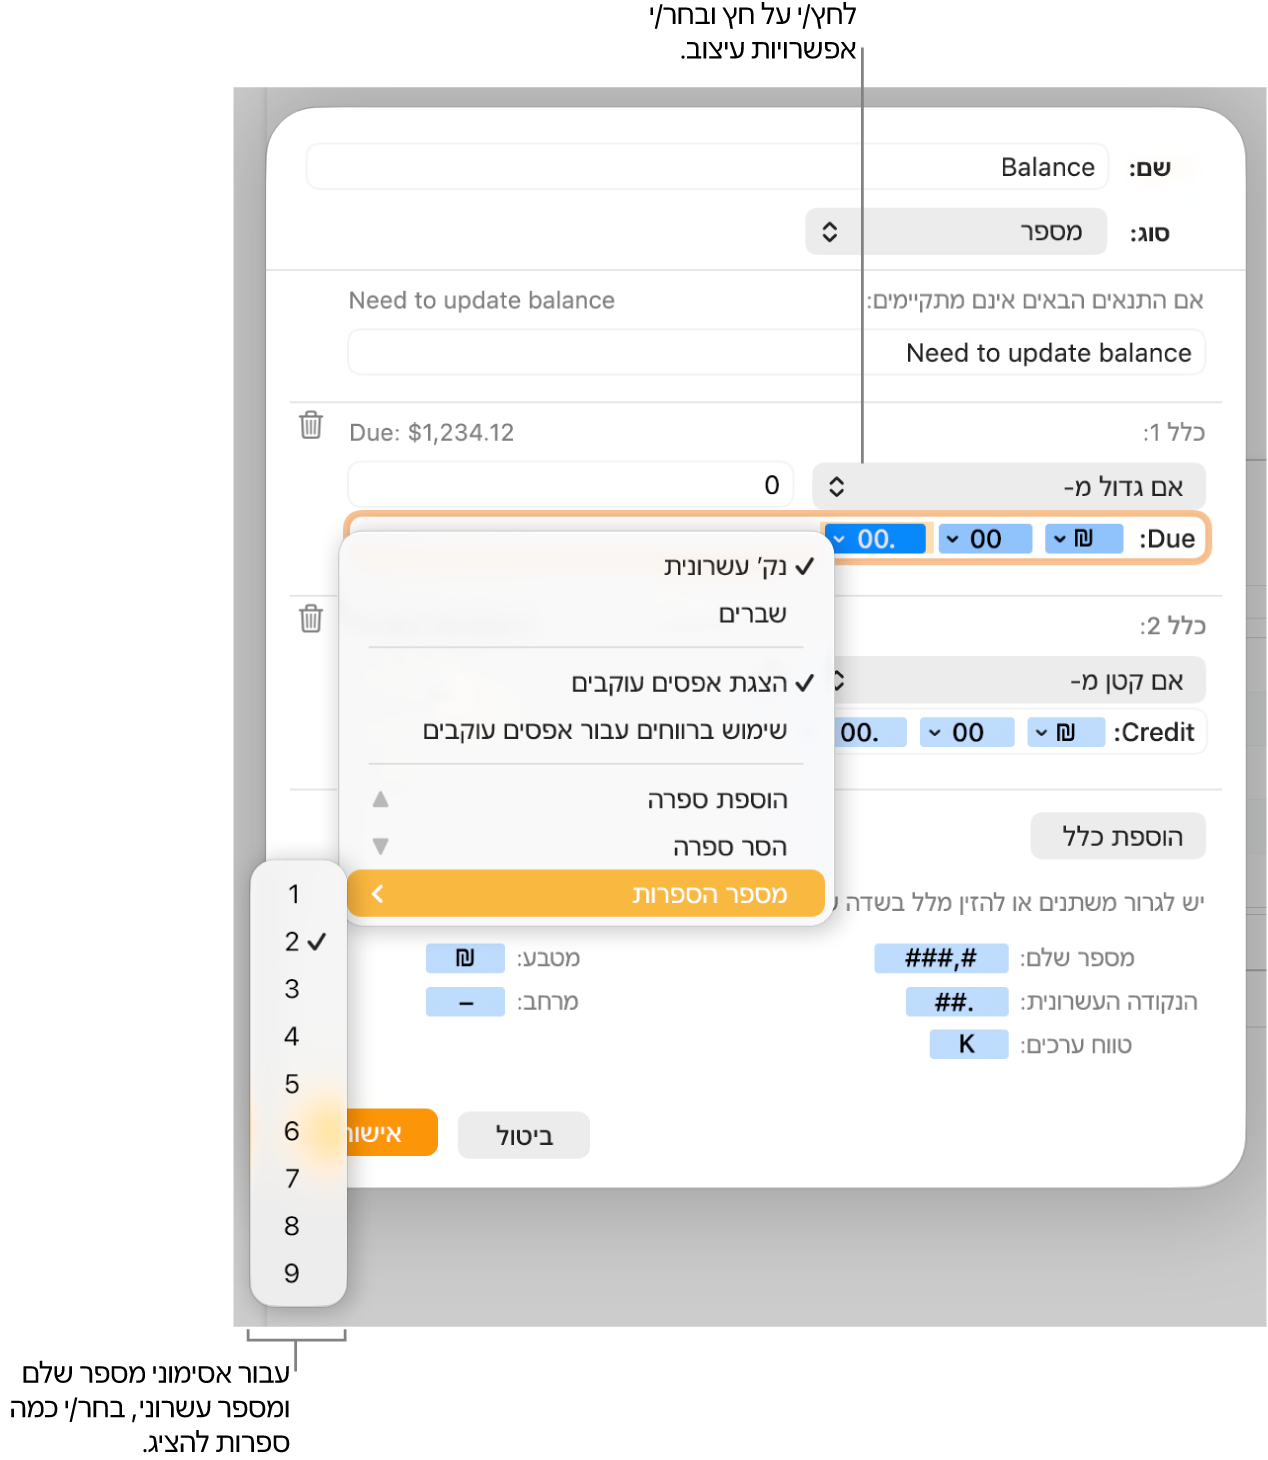Image resolution: width=1268 pixels, height=1460 pixels.
Task: Click the ₪ currency token below the instructions
Action: pyautogui.click(x=465, y=958)
